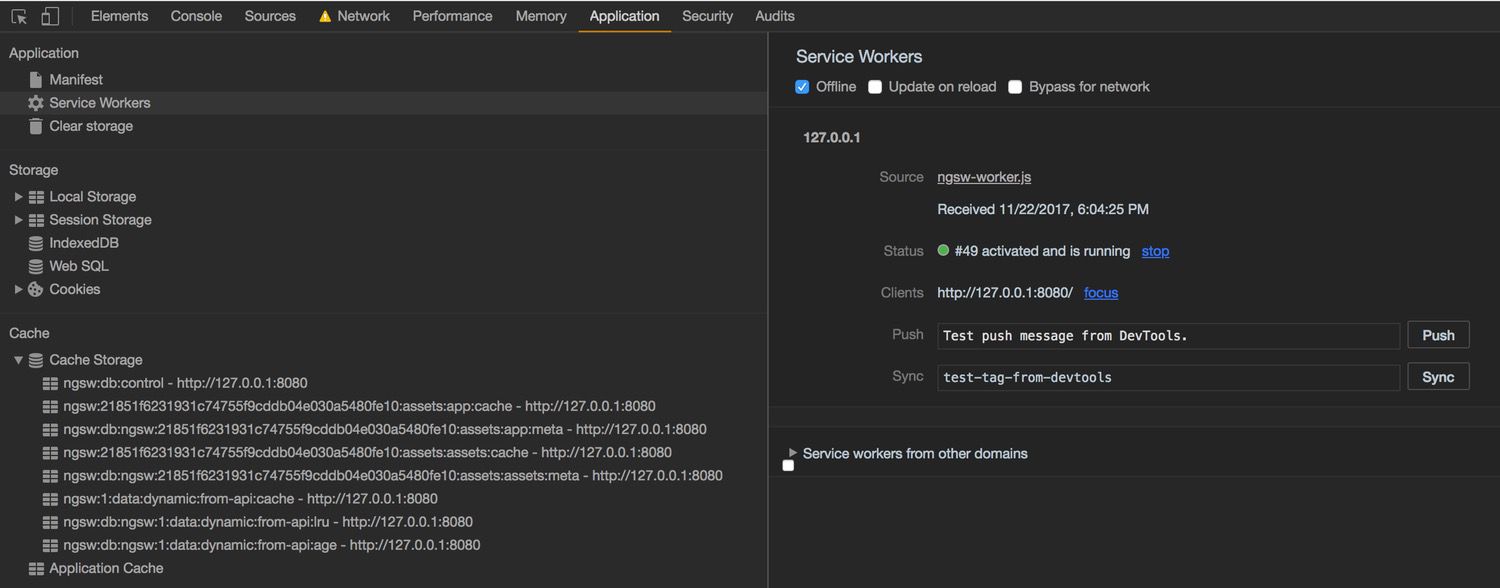Image resolution: width=1500 pixels, height=588 pixels.
Task: Click the Clear storage trash icon
Action: 36,126
